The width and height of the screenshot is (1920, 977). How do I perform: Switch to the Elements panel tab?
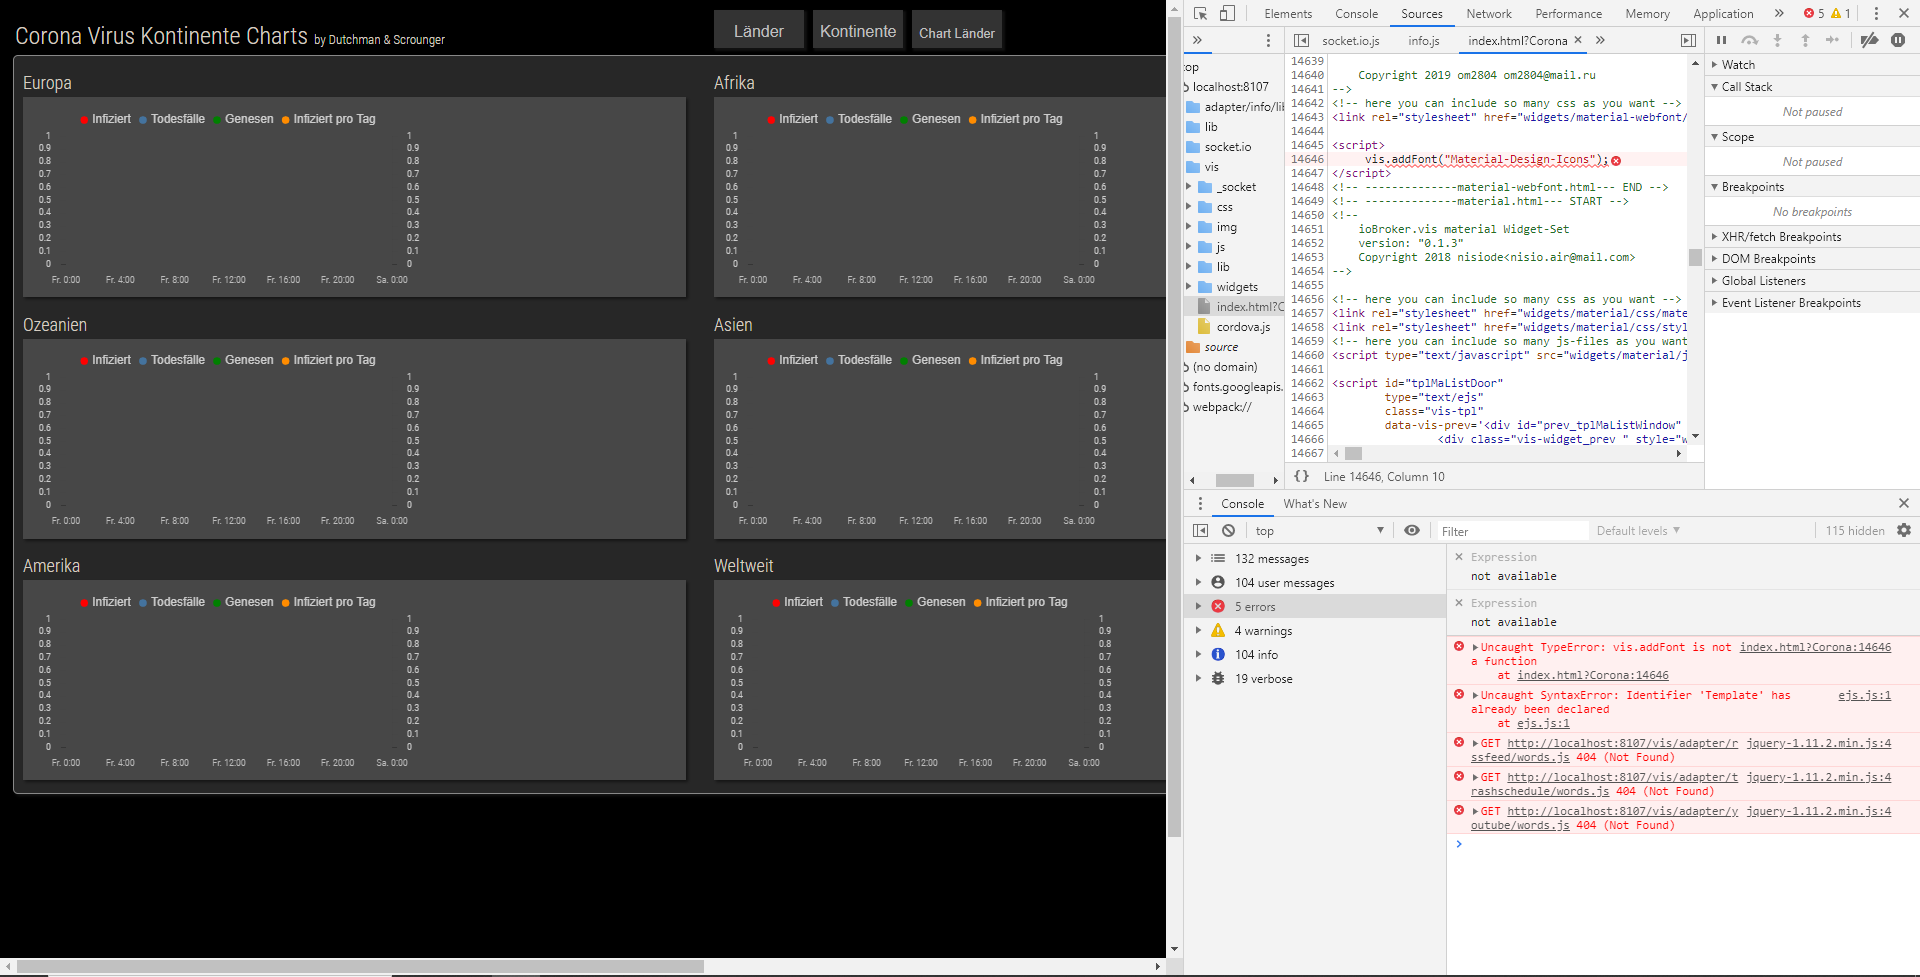coord(1288,13)
